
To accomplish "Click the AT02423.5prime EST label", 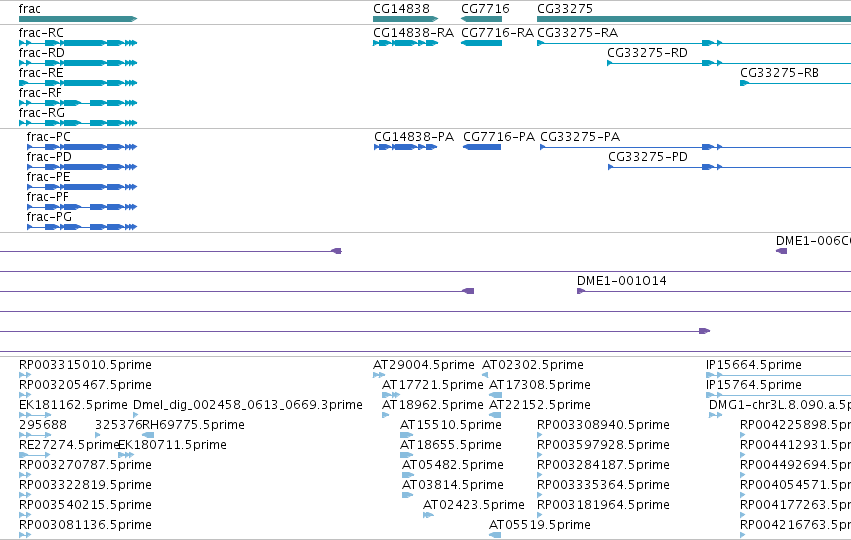I will click(474, 505).
